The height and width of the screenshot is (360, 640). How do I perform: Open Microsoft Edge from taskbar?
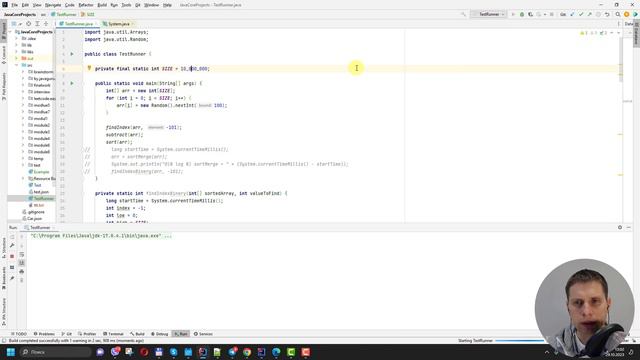pos(276,352)
